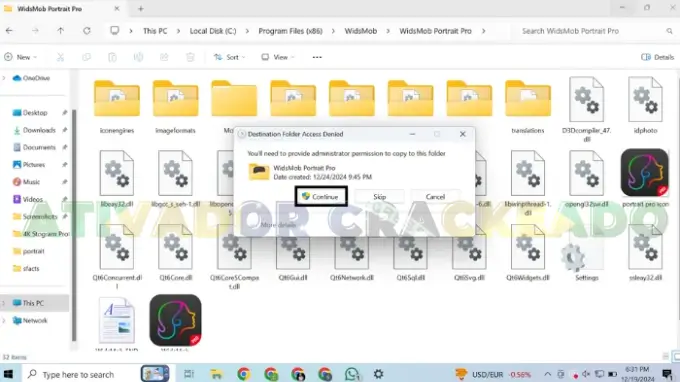Click the Search WidsMob Portrait Pro field
This screenshot has width=680, height=382.
596,31
